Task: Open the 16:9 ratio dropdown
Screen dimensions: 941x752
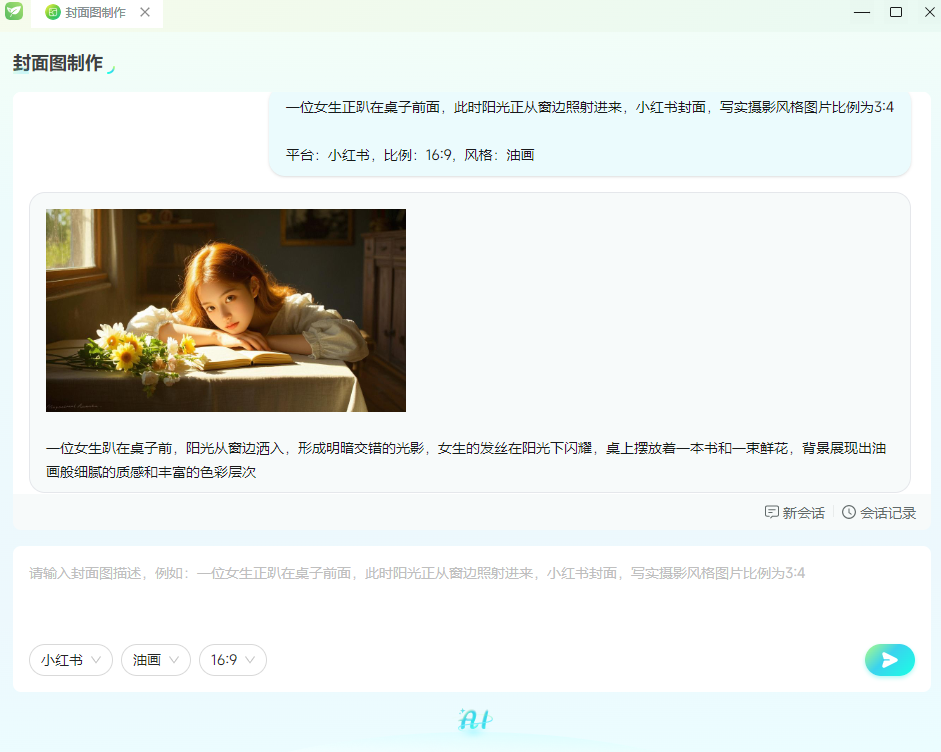Action: pyautogui.click(x=233, y=660)
